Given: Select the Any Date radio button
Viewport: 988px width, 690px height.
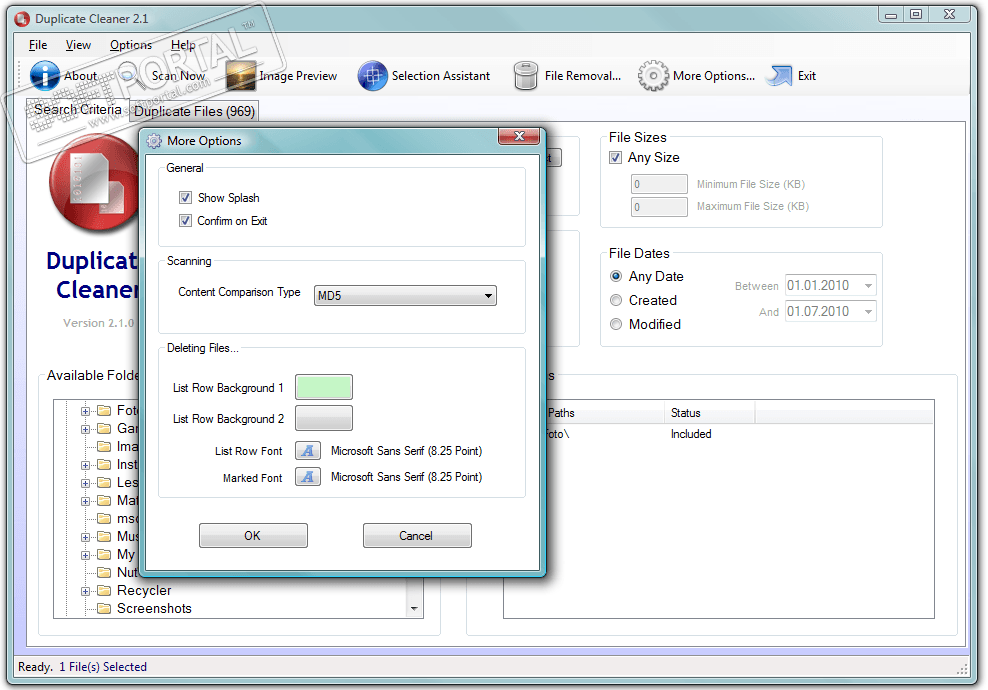Looking at the screenshot, I should click(616, 276).
